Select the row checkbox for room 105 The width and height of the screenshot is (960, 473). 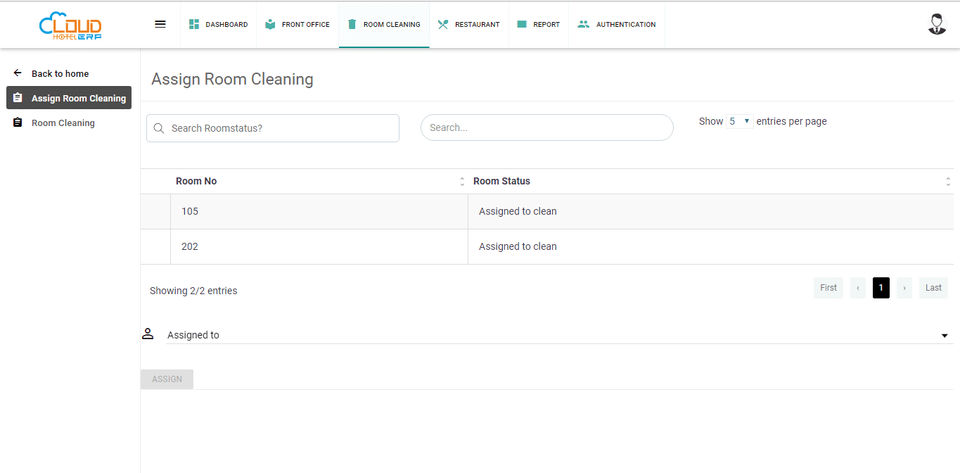[x=156, y=212]
